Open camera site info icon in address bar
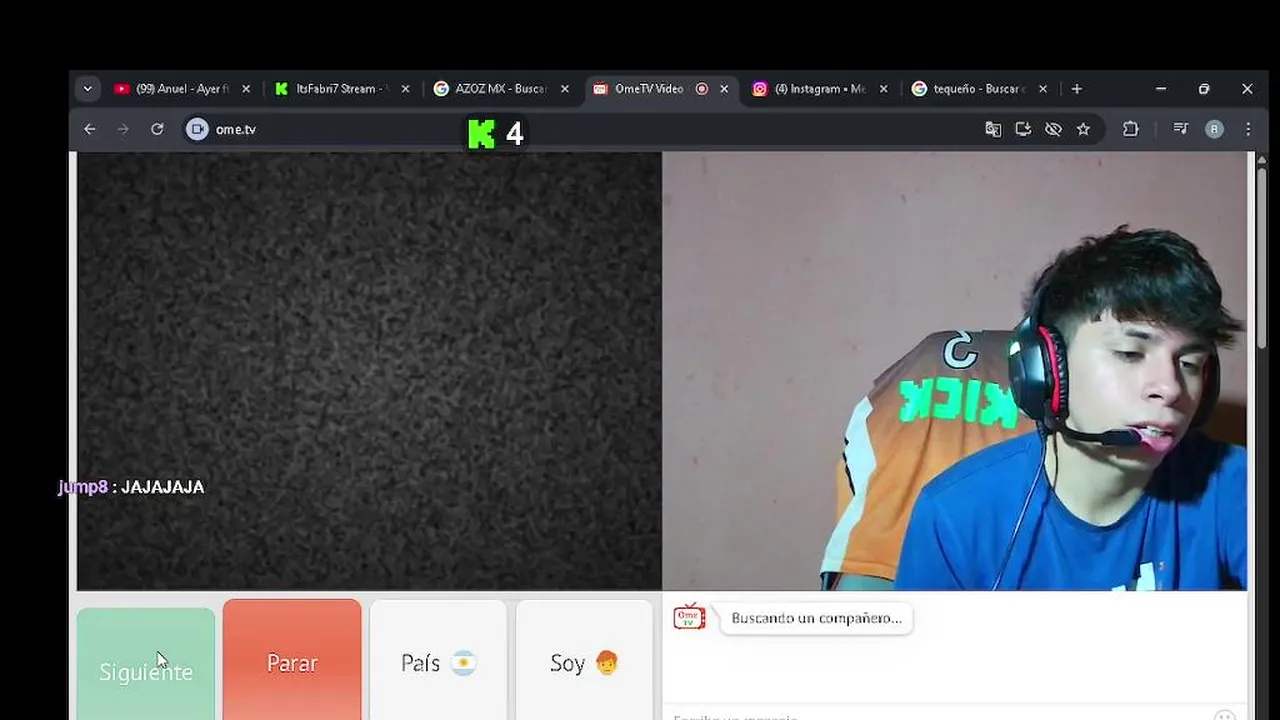The height and width of the screenshot is (720, 1280). point(197,129)
